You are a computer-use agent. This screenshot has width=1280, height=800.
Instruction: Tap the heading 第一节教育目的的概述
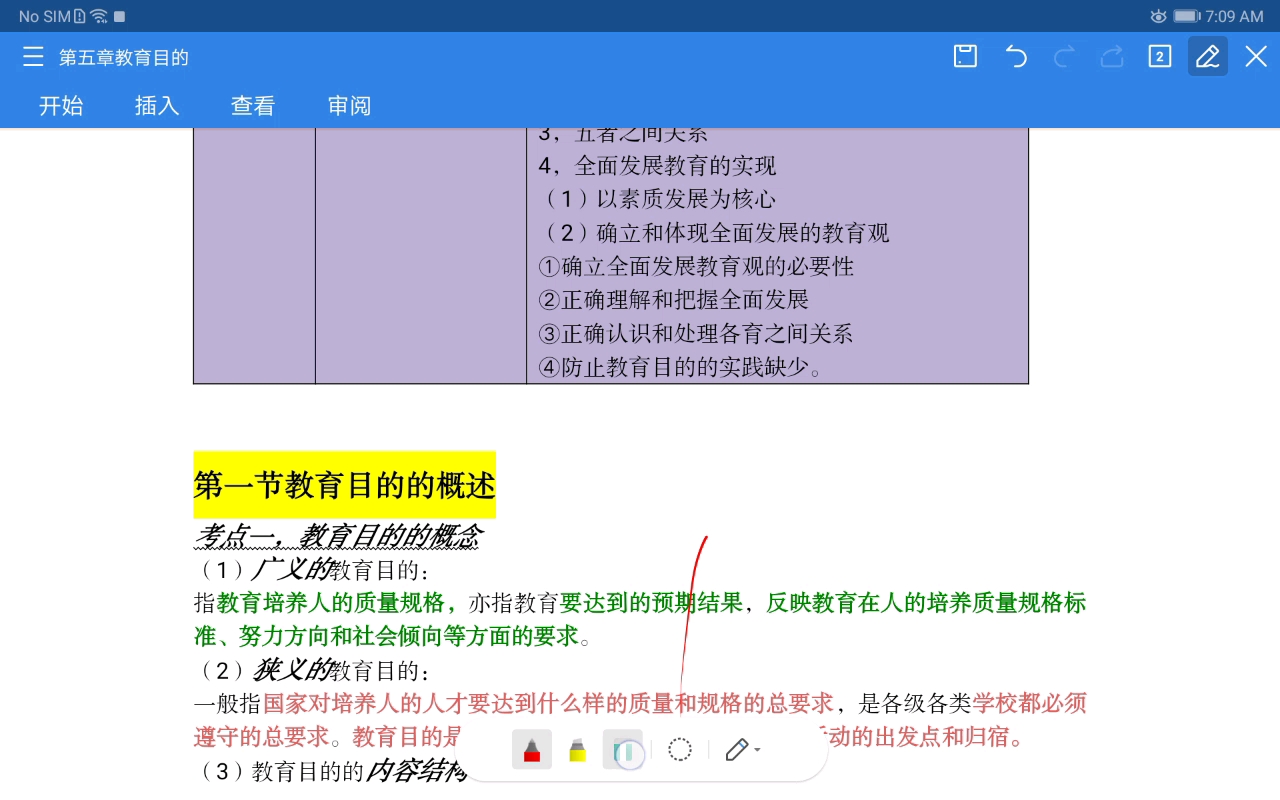pos(345,485)
